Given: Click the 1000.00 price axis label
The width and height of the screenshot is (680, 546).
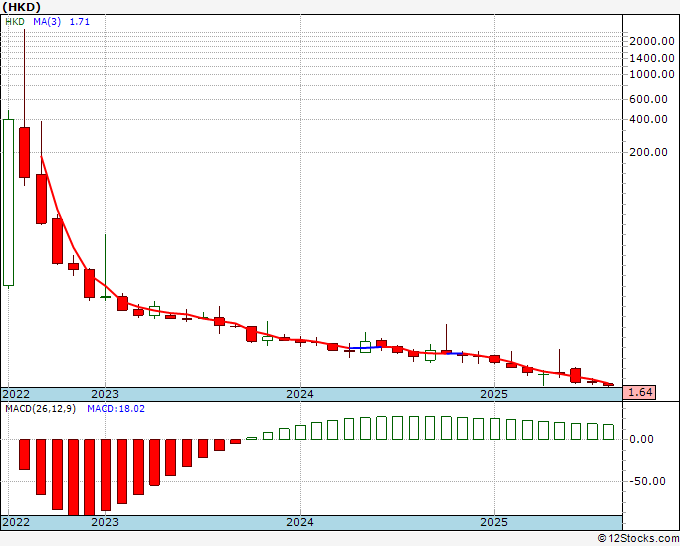Looking at the screenshot, I should point(652,74).
